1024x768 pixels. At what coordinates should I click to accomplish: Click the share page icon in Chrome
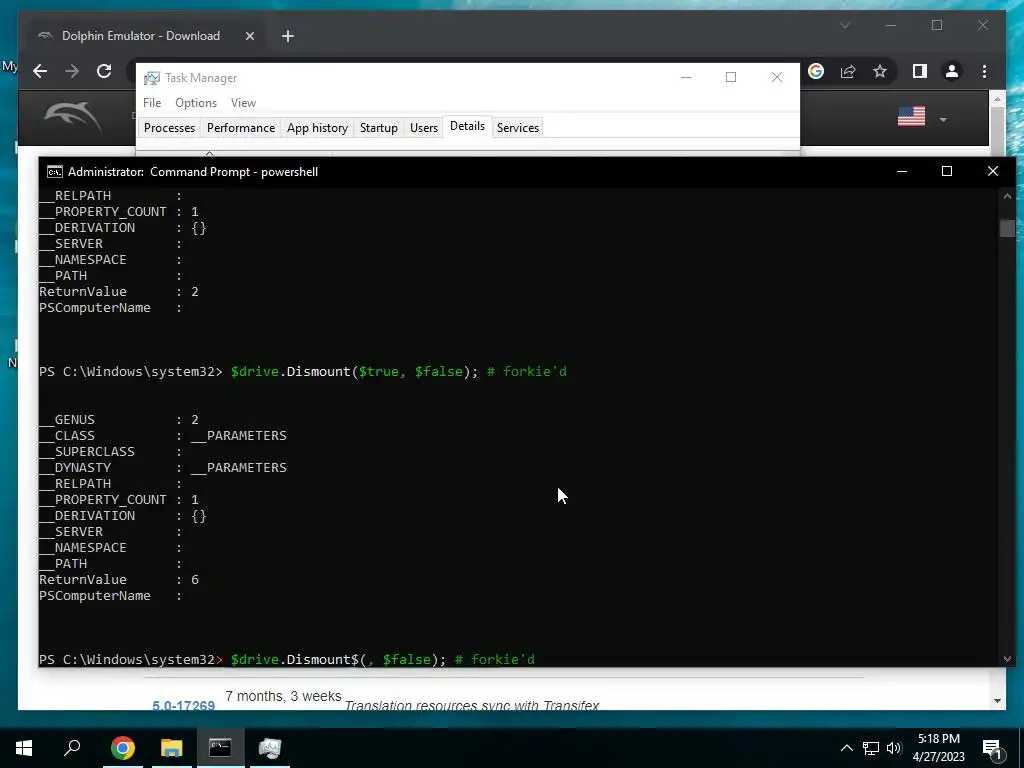coord(848,71)
